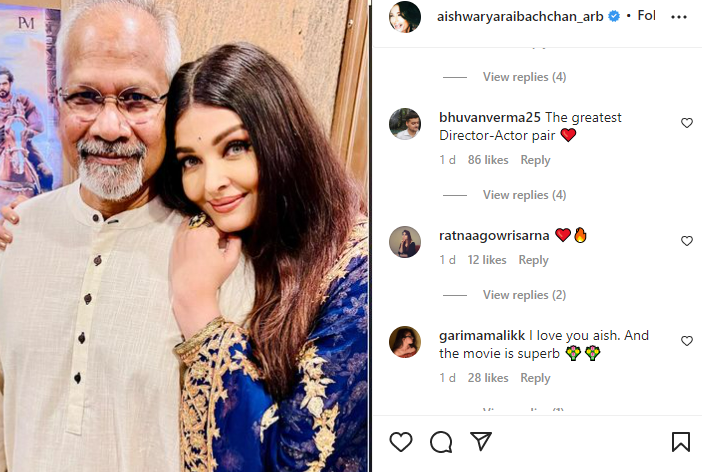Open aishwaryaraibachchan_arb username link
This screenshot has height=472, width=702.
click(520, 16)
